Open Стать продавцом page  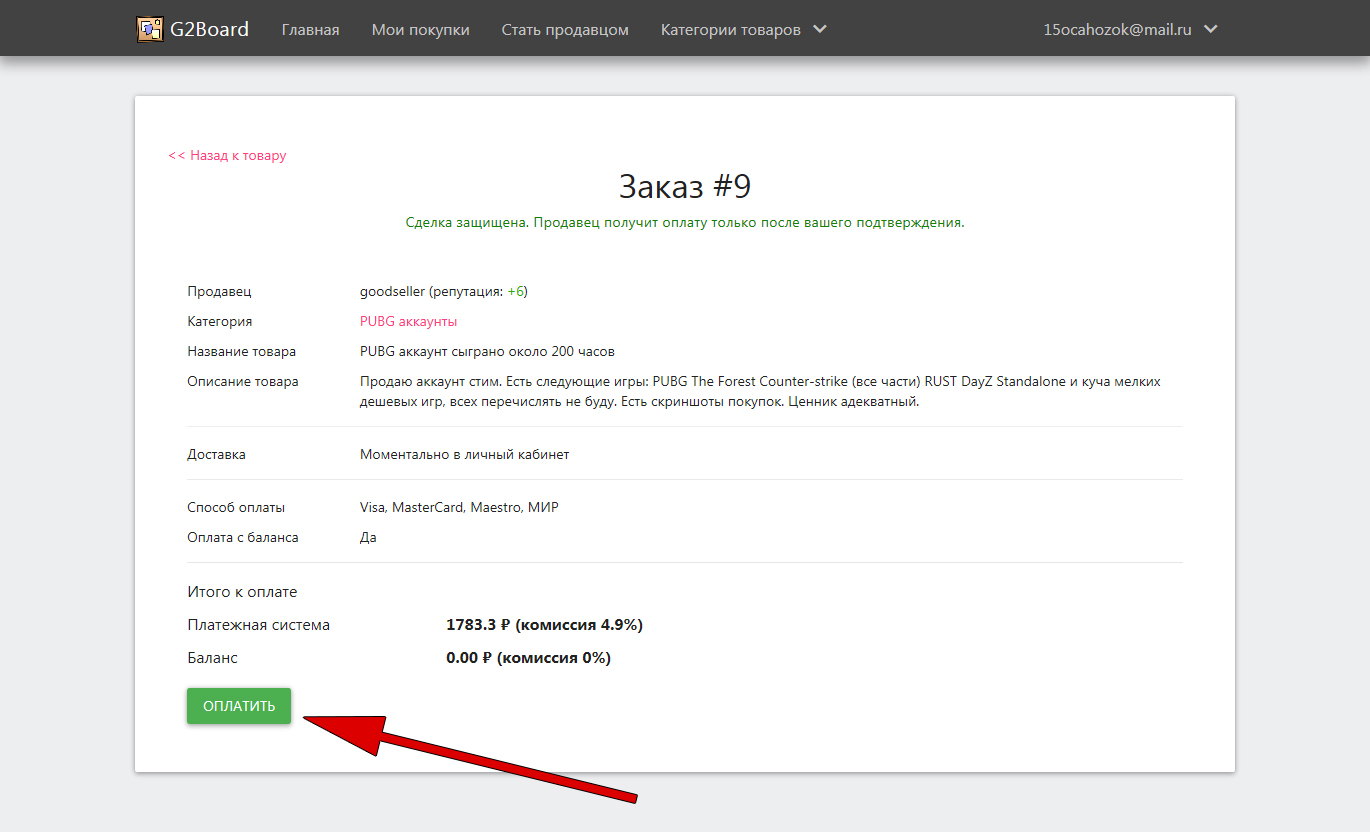(565, 30)
